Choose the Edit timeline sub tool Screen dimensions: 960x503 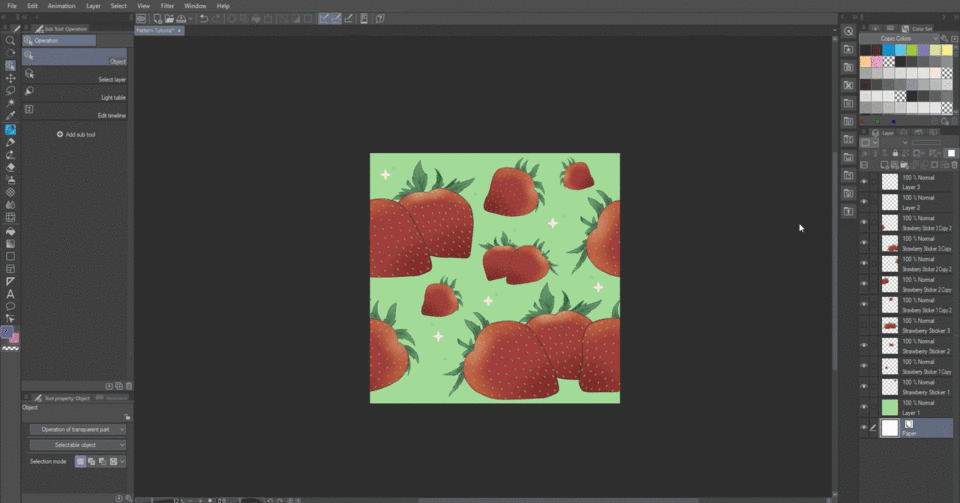coord(75,111)
